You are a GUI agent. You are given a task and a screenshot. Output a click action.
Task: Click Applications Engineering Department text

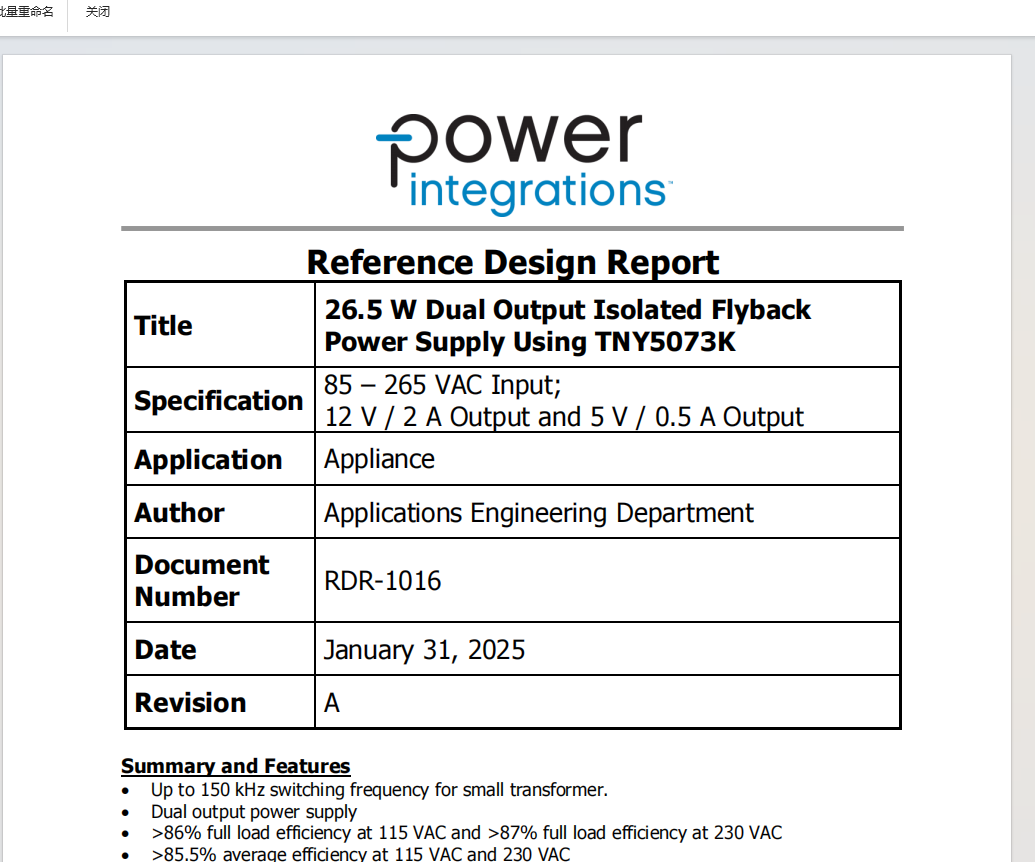(x=539, y=514)
